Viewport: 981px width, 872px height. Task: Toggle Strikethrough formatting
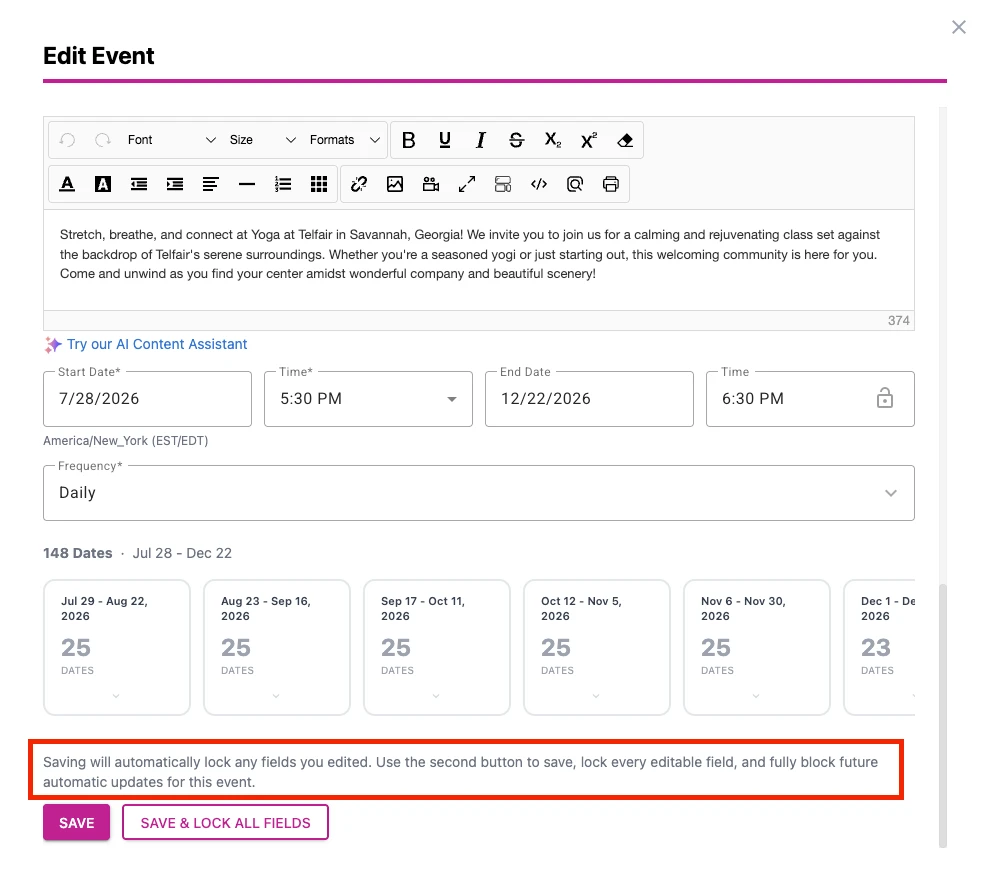pos(516,140)
